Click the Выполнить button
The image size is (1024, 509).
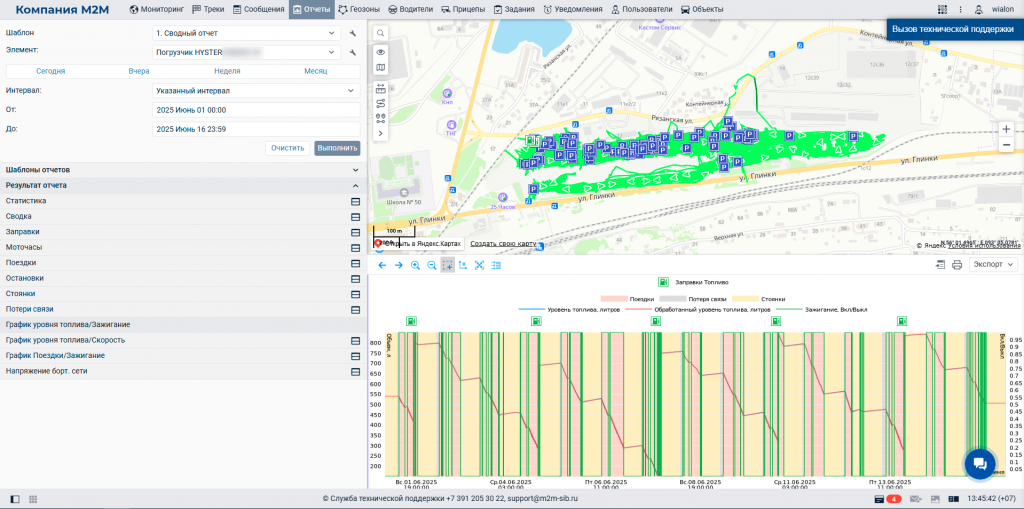(337, 148)
